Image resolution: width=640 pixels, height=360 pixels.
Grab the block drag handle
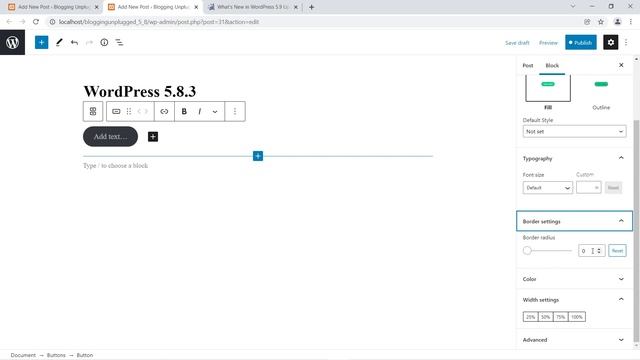pos(129,111)
